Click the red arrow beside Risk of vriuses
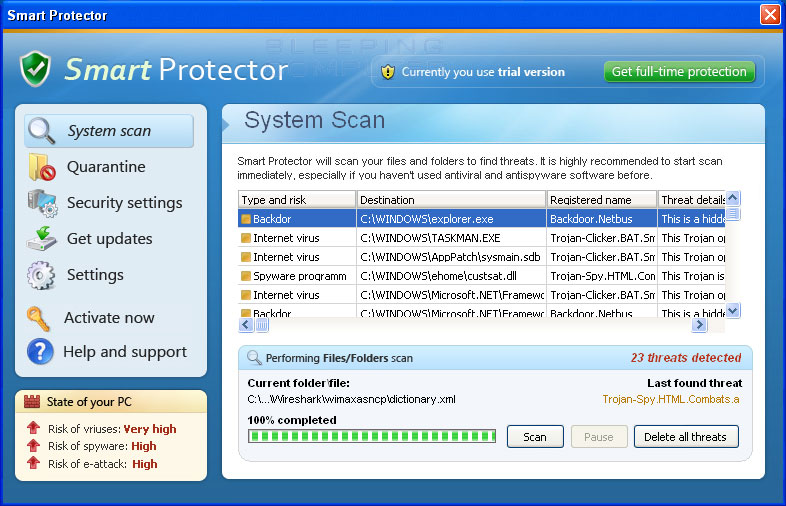The width and height of the screenshot is (786, 506). pyautogui.click(x=34, y=428)
